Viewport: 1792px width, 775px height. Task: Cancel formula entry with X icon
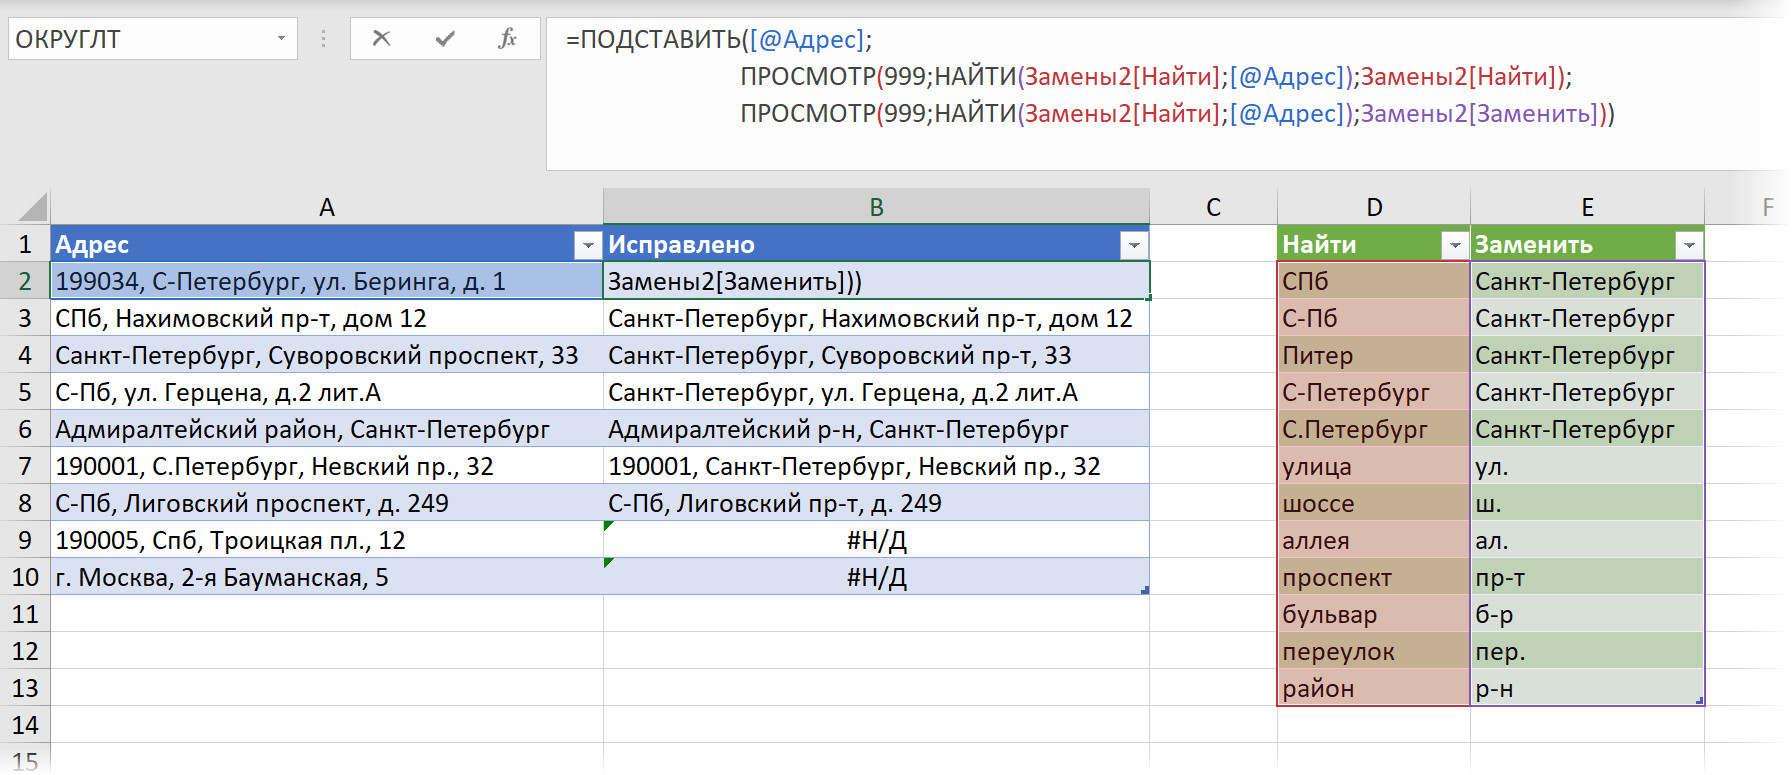point(381,39)
